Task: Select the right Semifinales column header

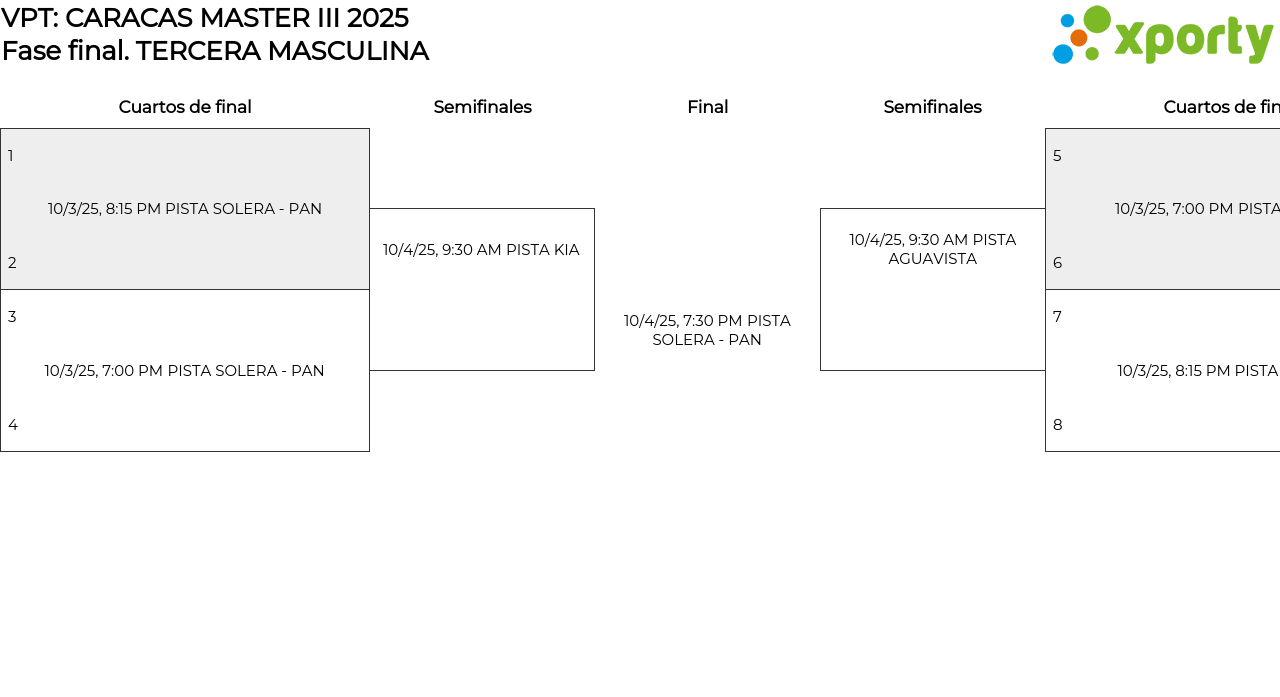Action: [x=932, y=107]
